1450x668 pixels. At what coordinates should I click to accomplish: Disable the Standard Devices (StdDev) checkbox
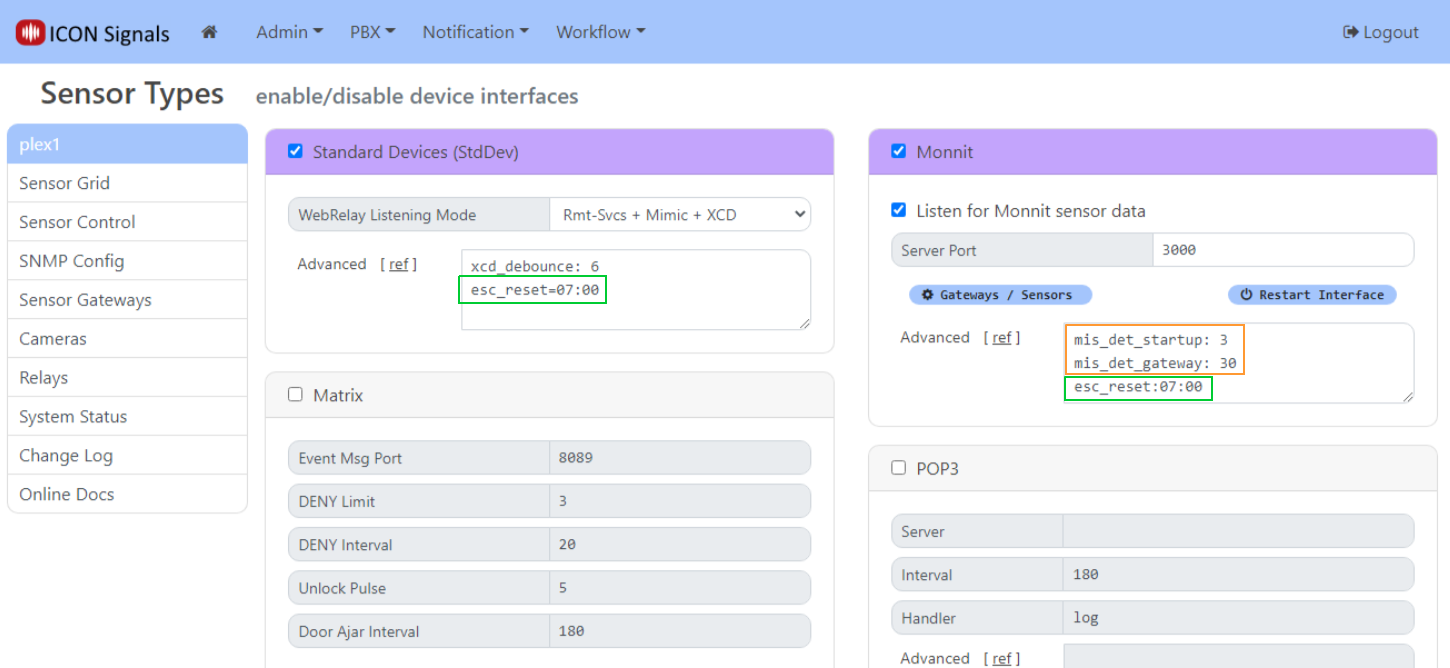[295, 151]
